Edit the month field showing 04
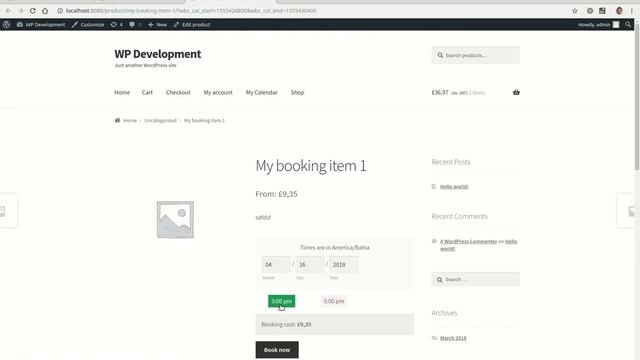The width and height of the screenshot is (640, 360). (276, 264)
